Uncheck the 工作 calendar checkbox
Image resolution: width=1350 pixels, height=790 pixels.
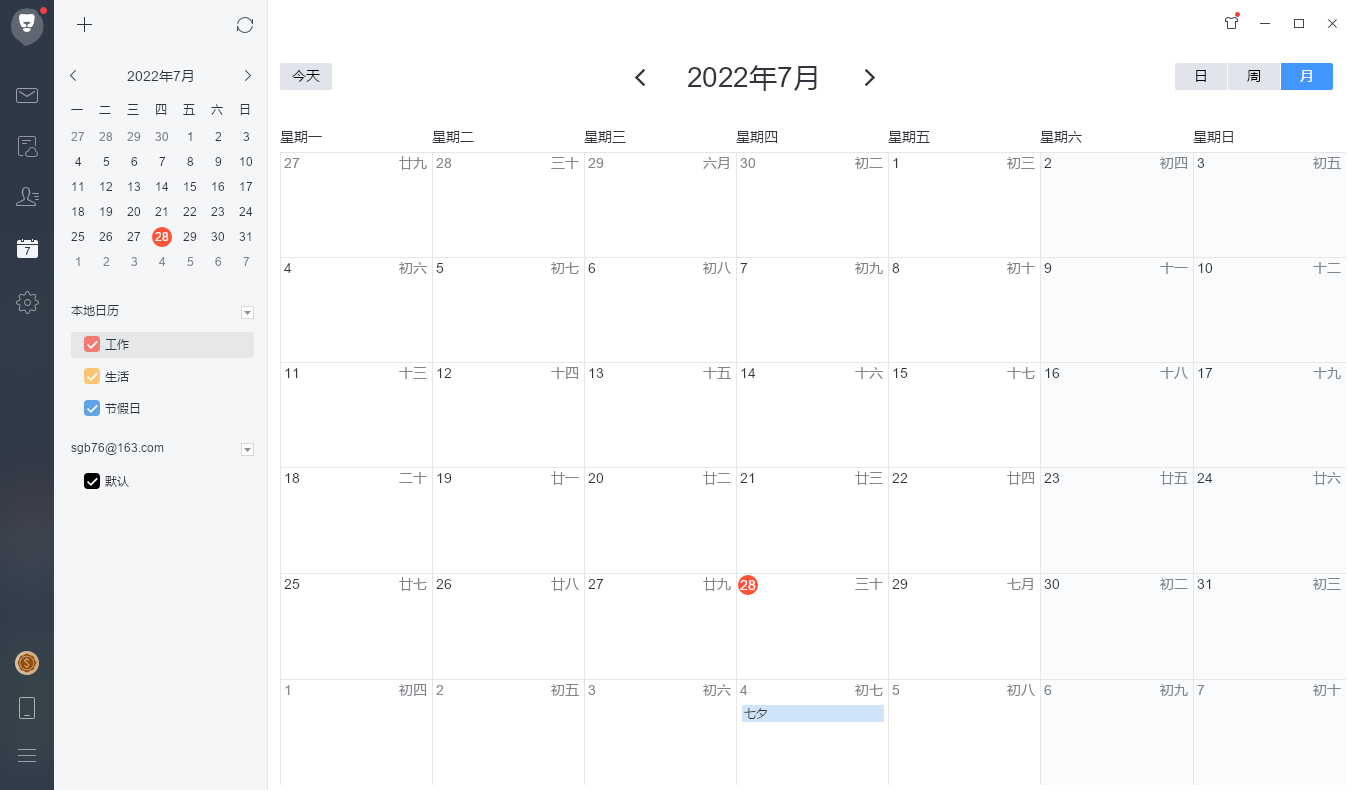tap(92, 345)
